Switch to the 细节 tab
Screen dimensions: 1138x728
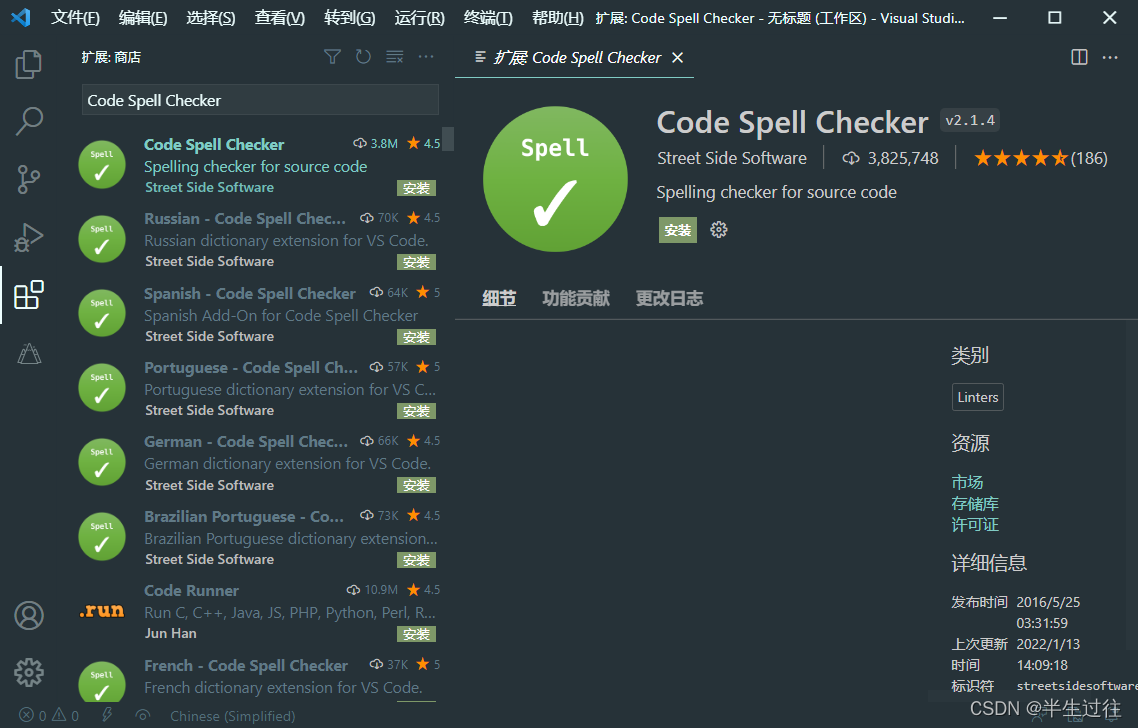[499, 298]
